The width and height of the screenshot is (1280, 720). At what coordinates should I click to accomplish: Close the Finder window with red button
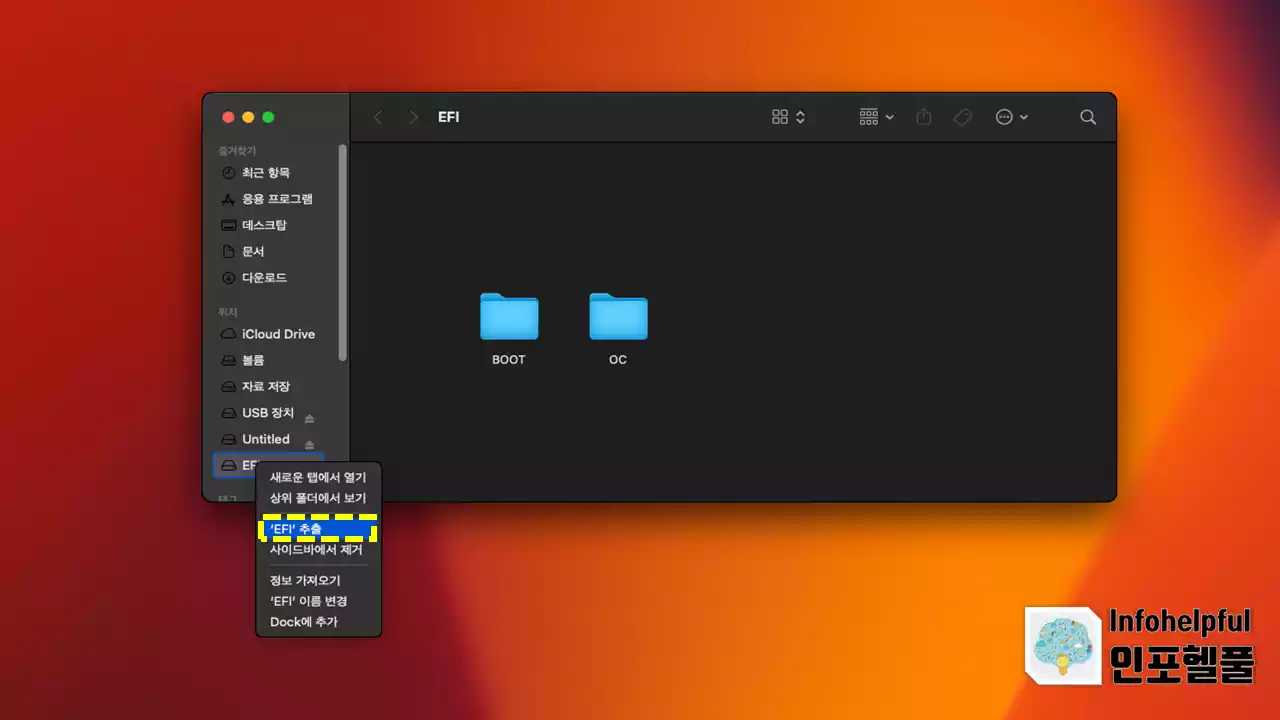pyautogui.click(x=228, y=117)
